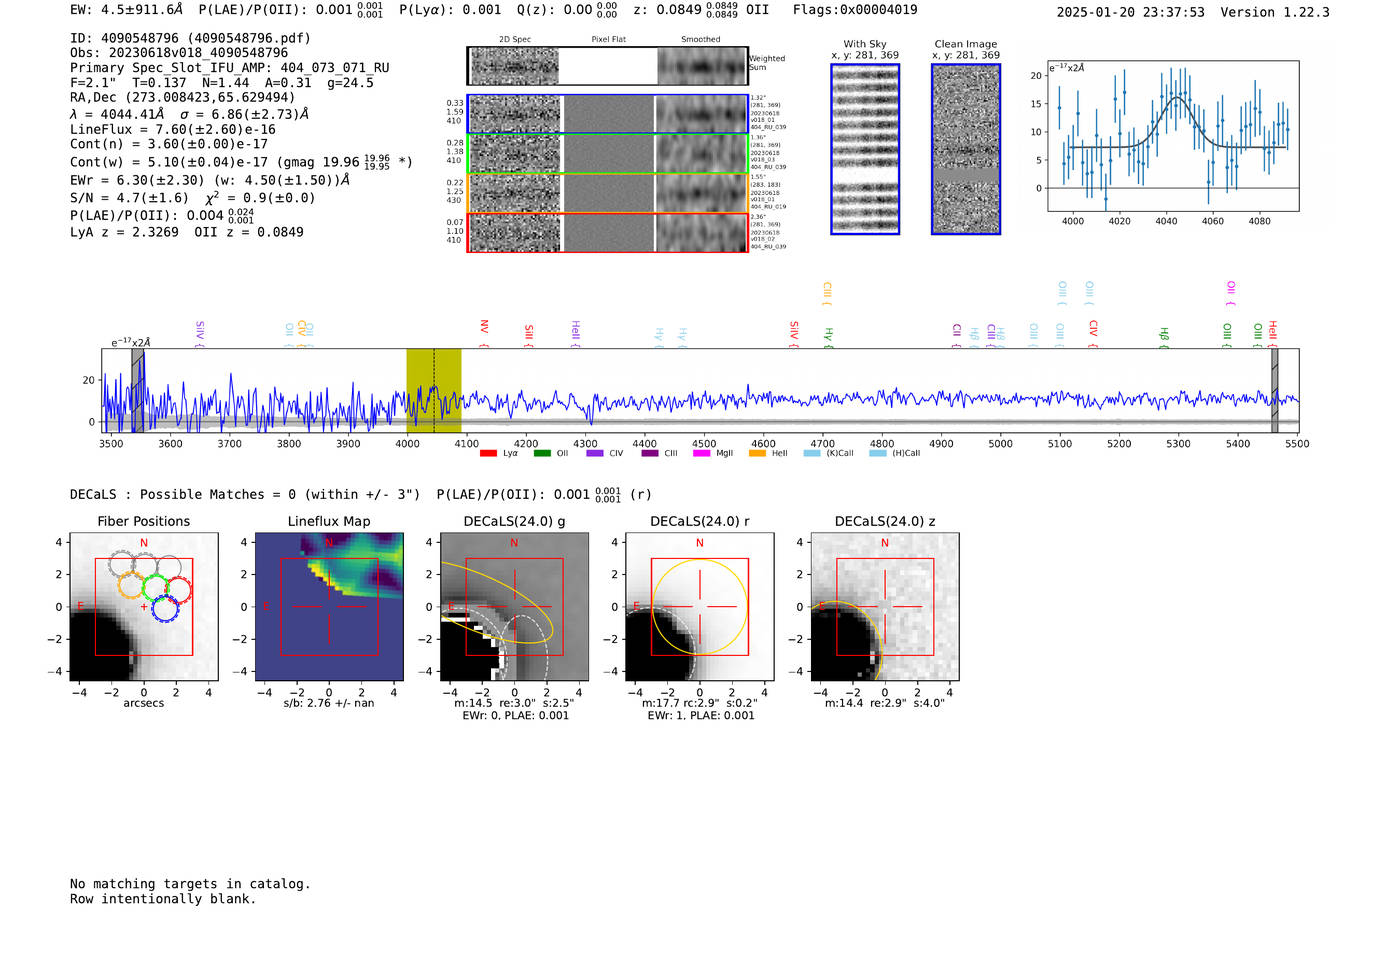
Task: Click the hatched gray band near 3550 Å
Action: (x=137, y=390)
